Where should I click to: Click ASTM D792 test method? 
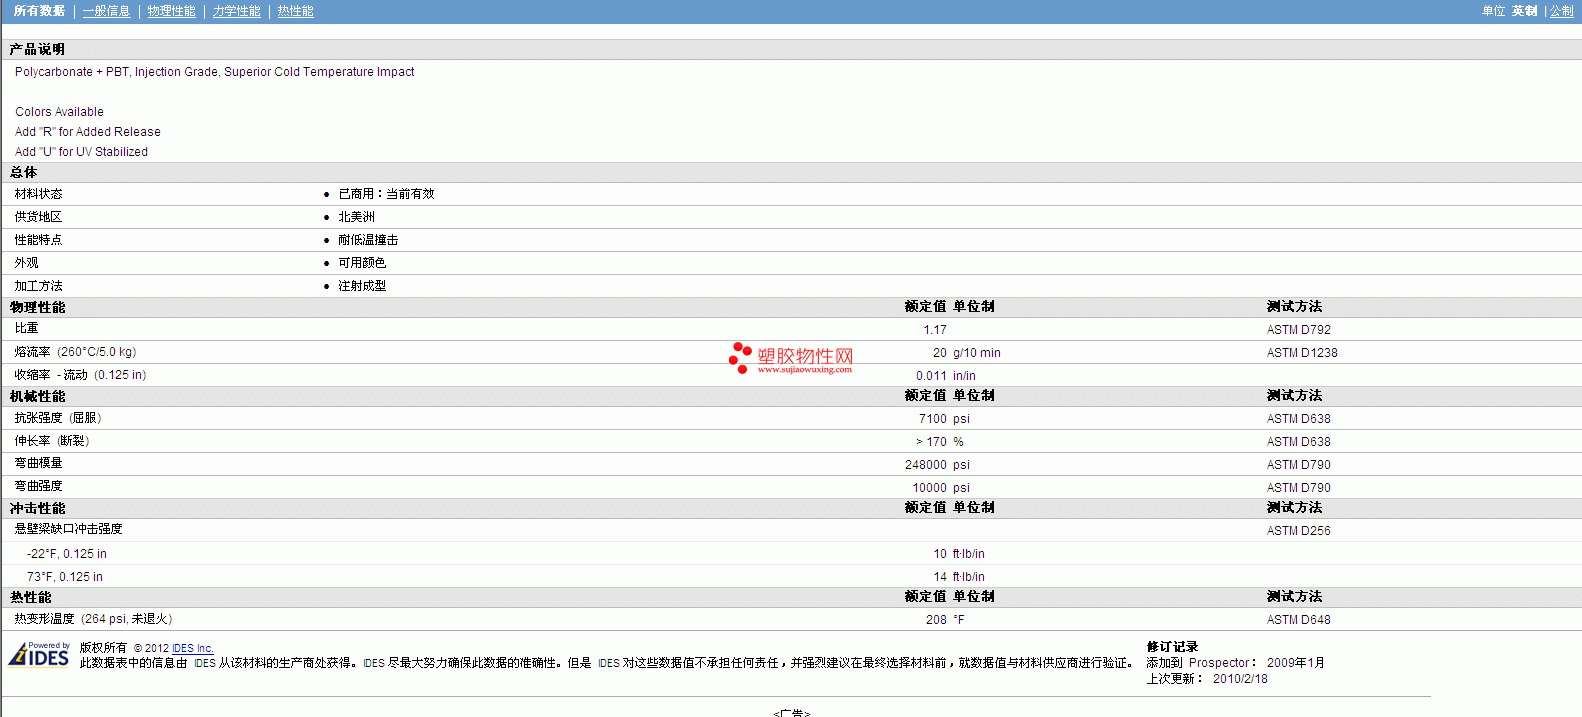point(1298,330)
